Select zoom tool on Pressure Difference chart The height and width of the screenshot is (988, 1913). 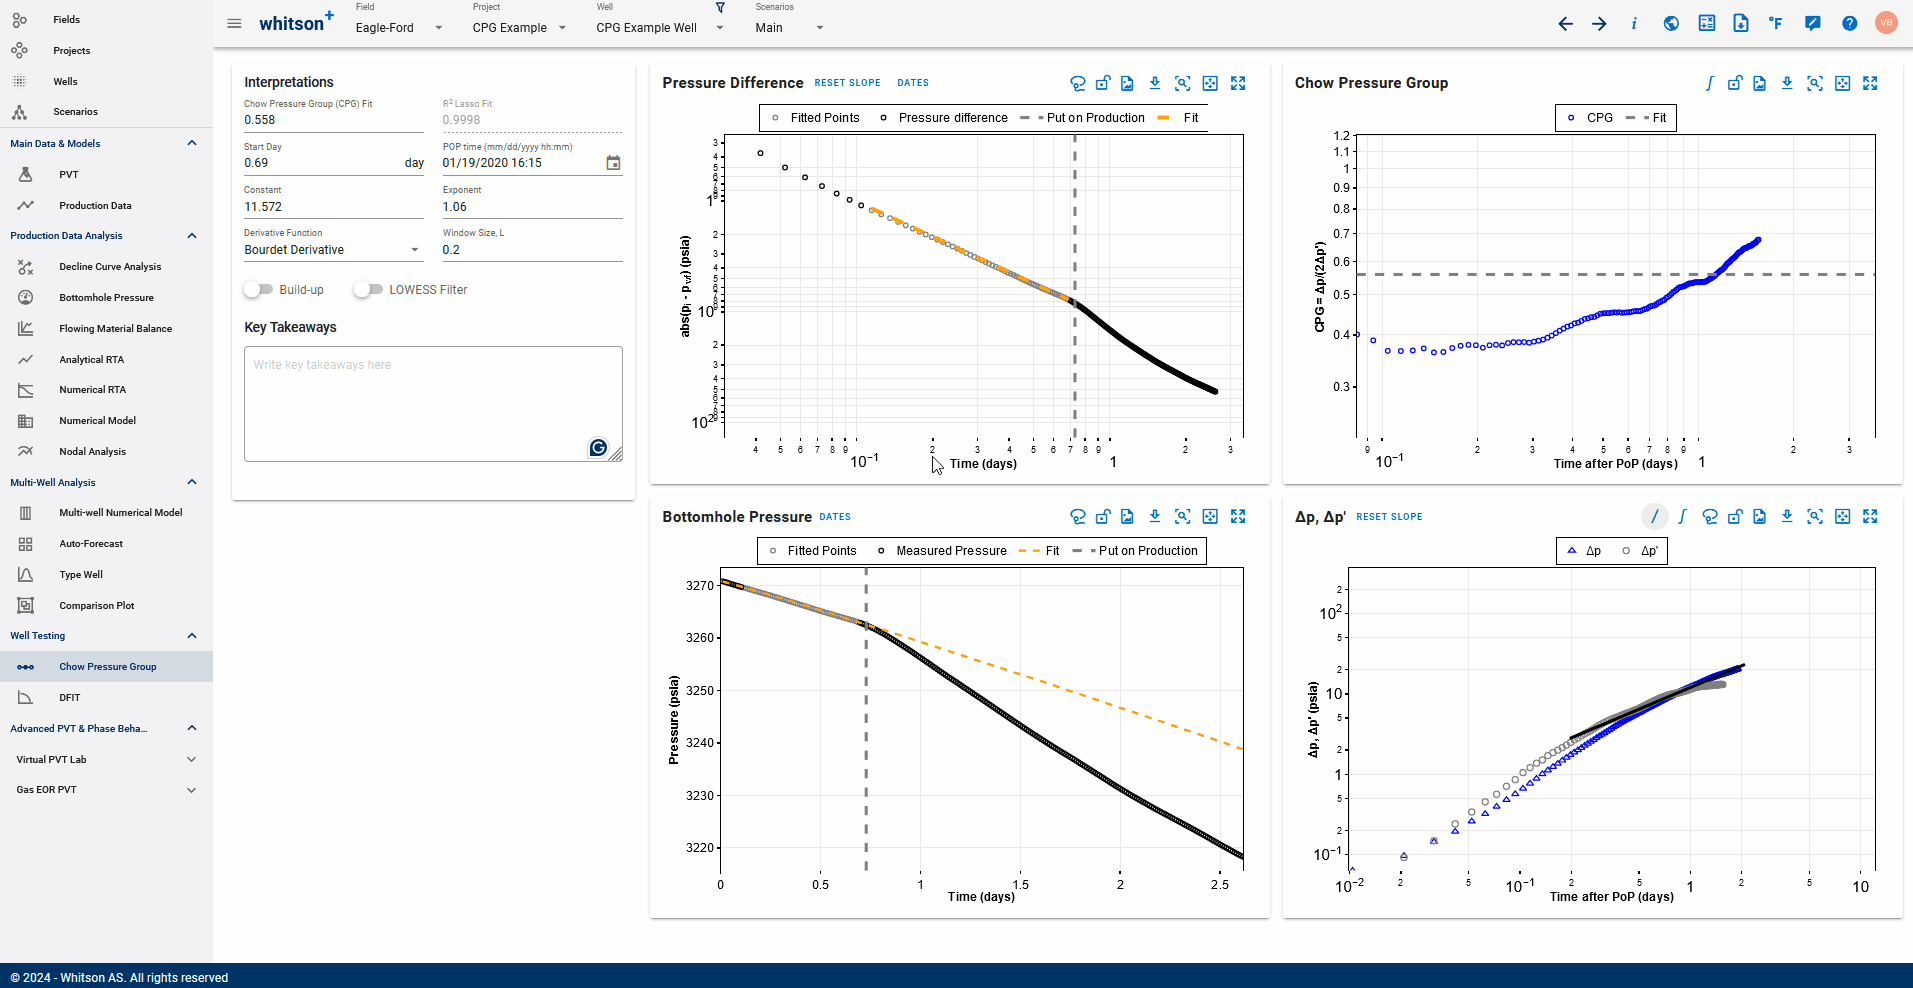click(x=1182, y=84)
